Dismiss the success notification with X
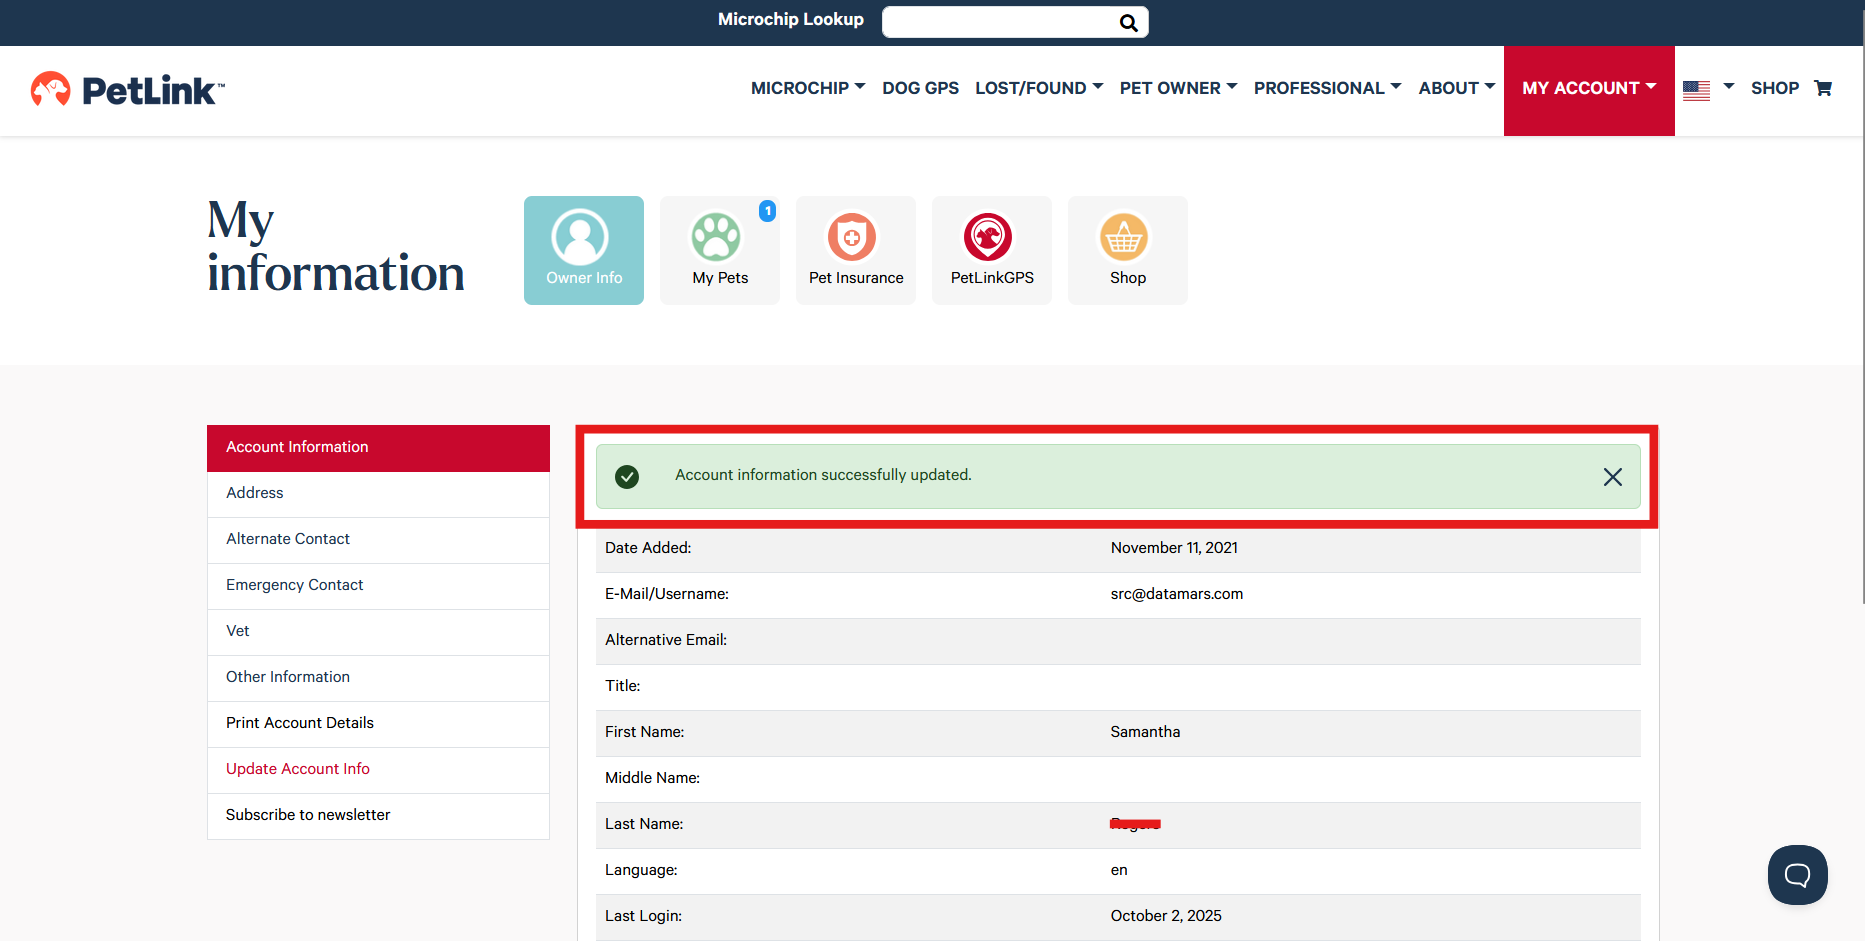This screenshot has width=1865, height=941. (1613, 477)
